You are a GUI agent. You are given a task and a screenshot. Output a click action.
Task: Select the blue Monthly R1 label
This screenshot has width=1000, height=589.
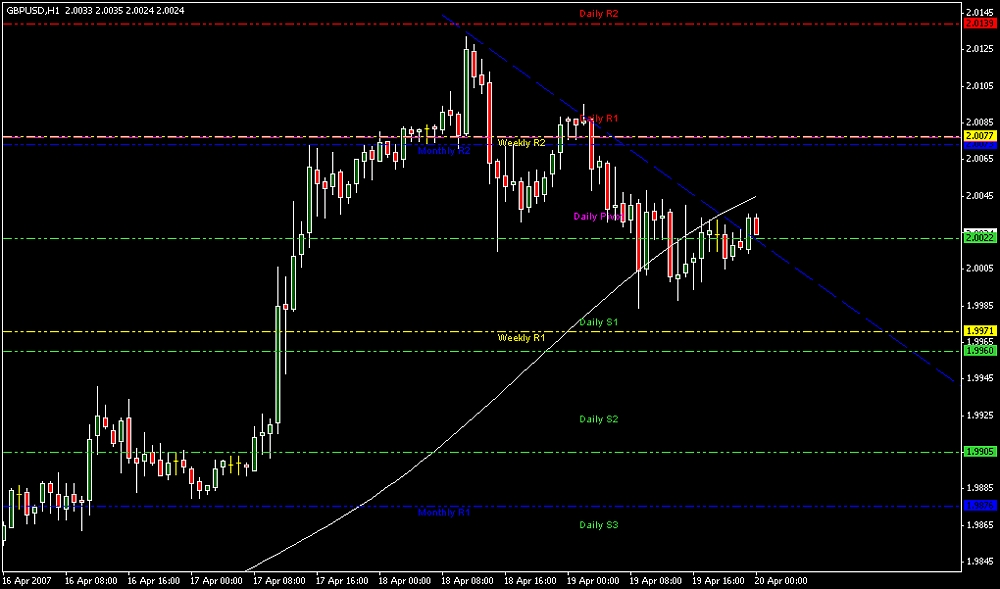click(x=444, y=512)
